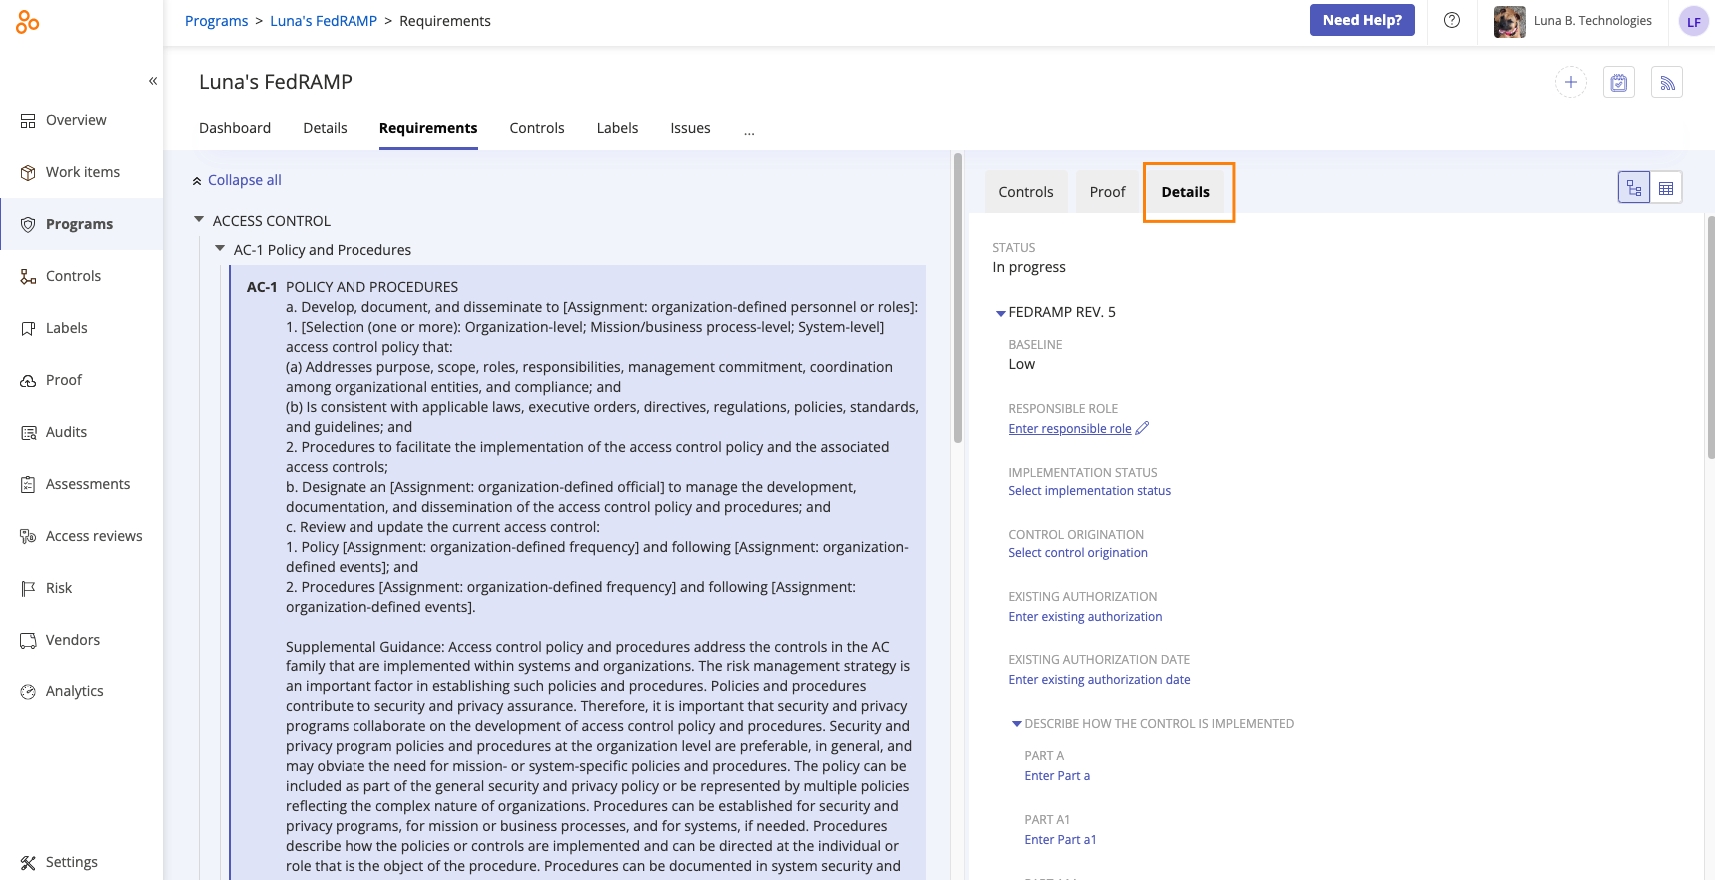1715x880 pixels.
Task: Collapse Describe How the Control Is Implemented
Action: (1017, 724)
